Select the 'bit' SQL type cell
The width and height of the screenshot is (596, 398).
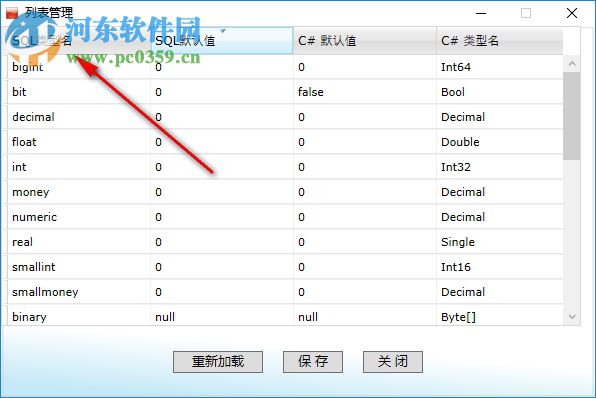tap(79, 92)
